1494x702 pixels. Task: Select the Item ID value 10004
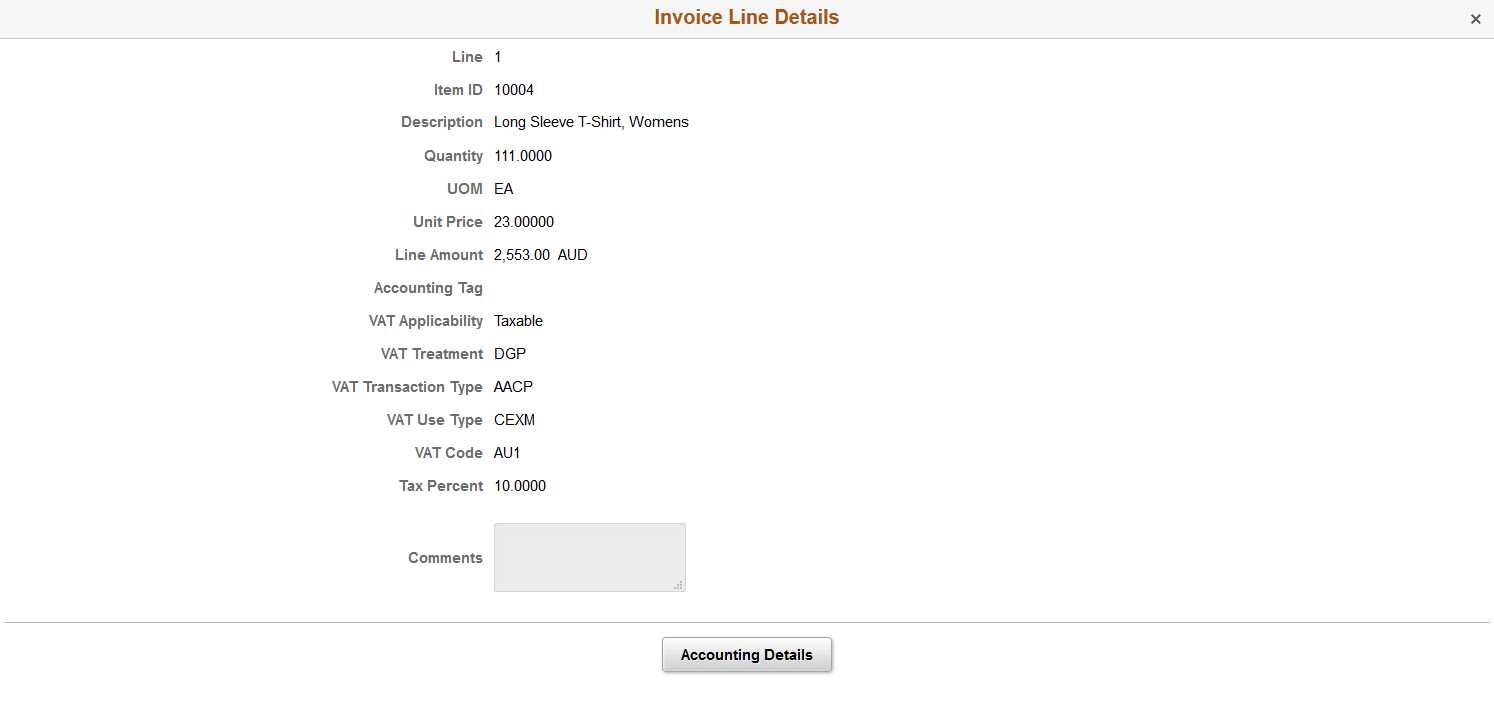tap(514, 89)
